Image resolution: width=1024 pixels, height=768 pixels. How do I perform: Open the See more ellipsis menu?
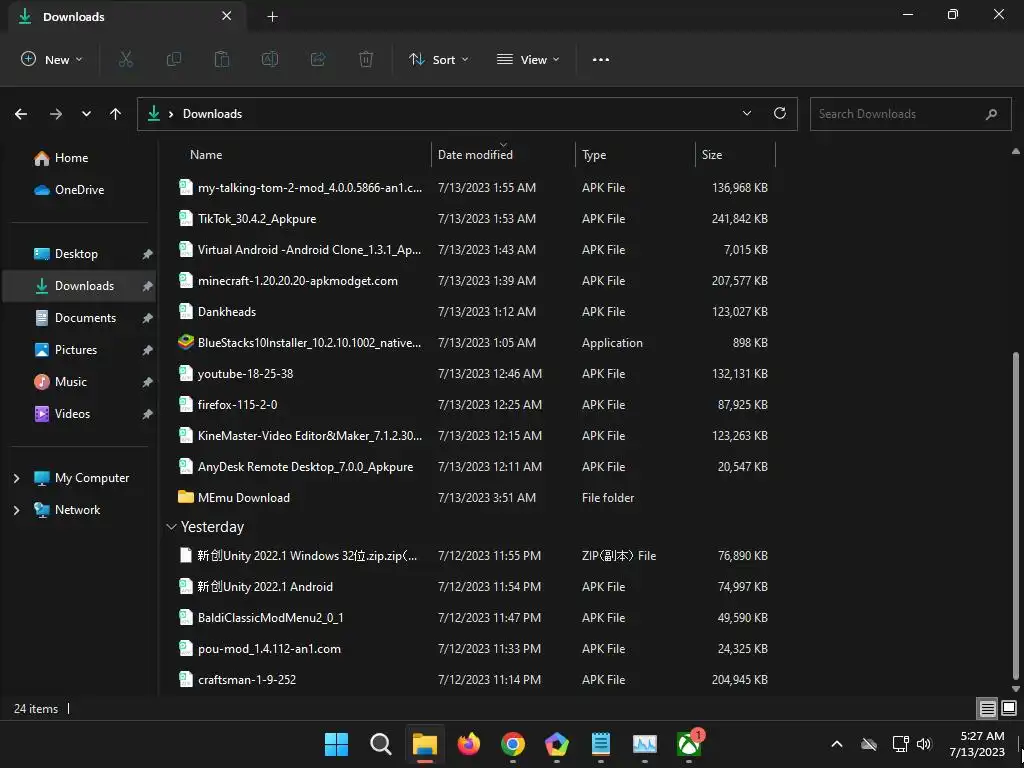point(601,59)
